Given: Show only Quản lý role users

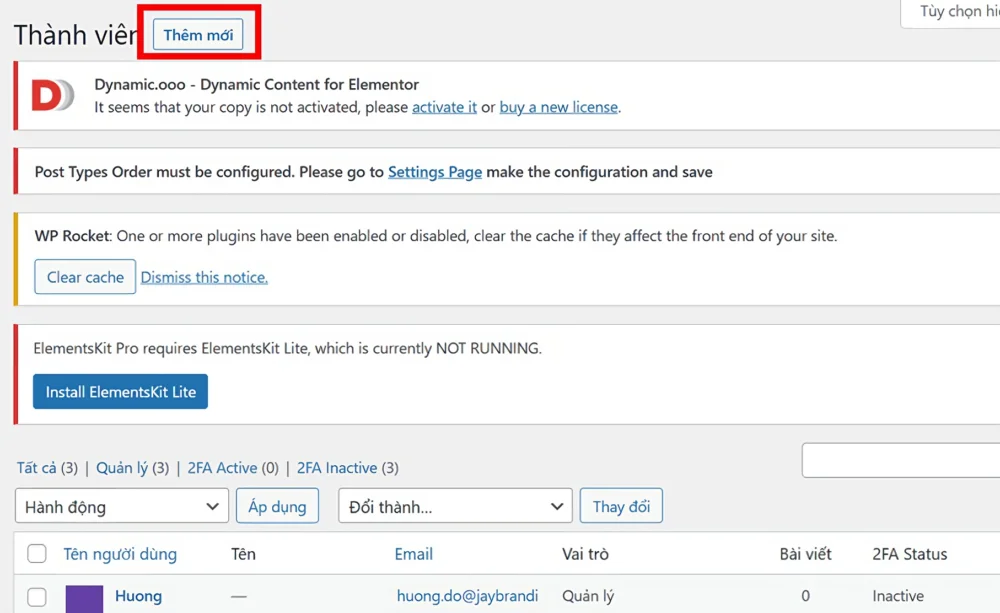Looking at the screenshot, I should [122, 468].
